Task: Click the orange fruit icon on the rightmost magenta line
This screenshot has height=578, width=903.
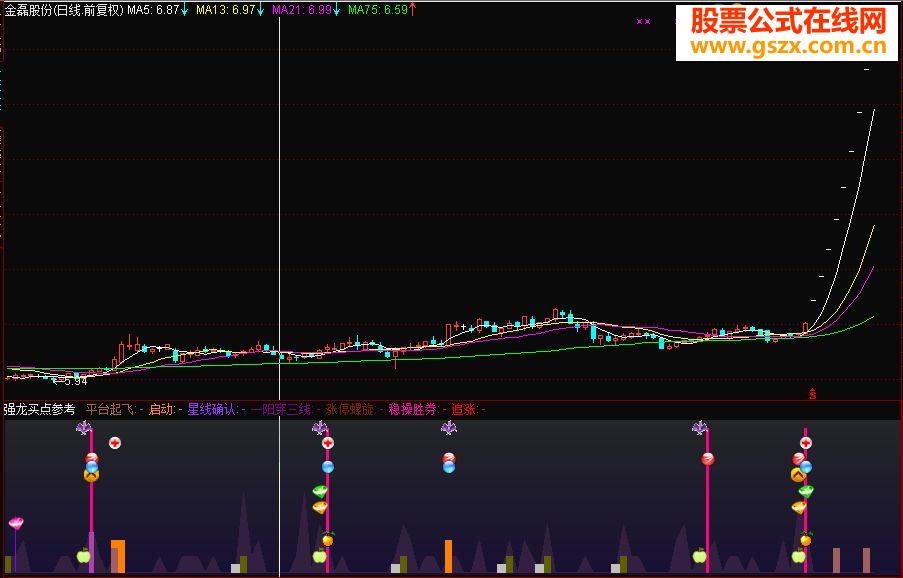Action: coord(806,539)
